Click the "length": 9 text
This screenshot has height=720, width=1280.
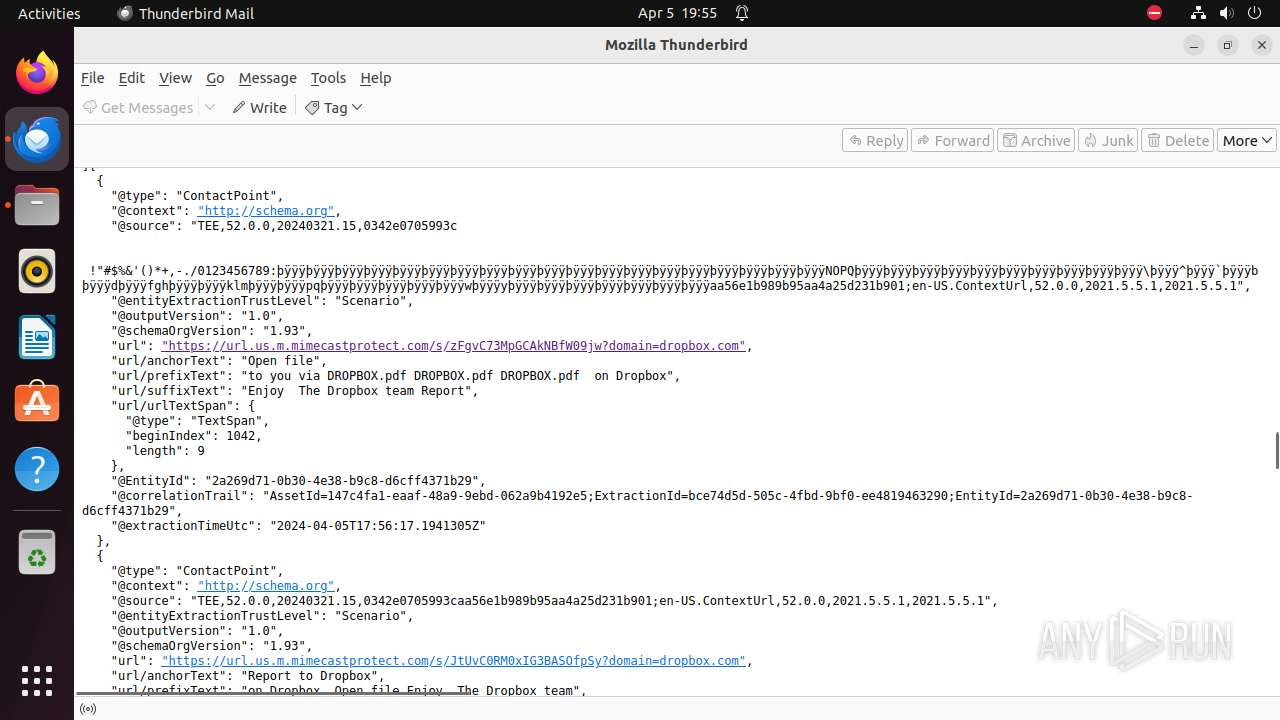point(165,451)
